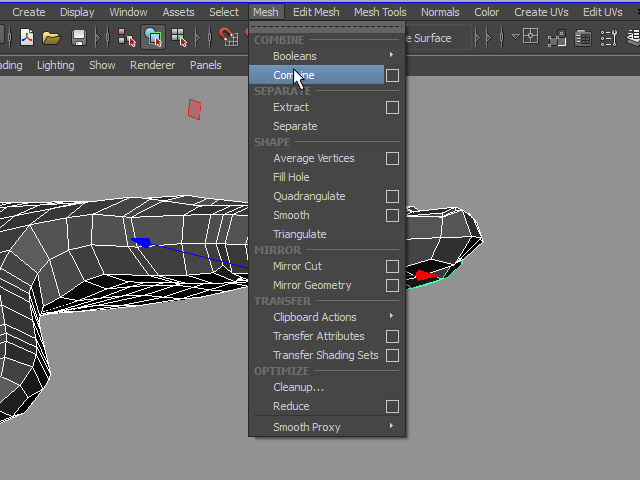Select by component type mode icon
Image resolution: width=640 pixels, height=480 pixels.
(x=179, y=38)
